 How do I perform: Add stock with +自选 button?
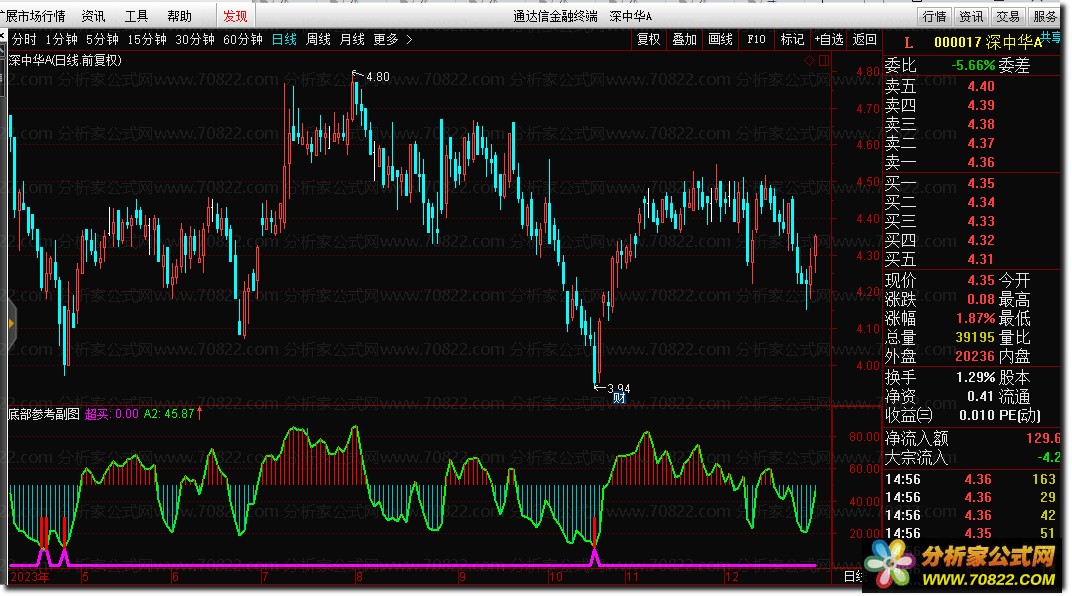point(829,40)
